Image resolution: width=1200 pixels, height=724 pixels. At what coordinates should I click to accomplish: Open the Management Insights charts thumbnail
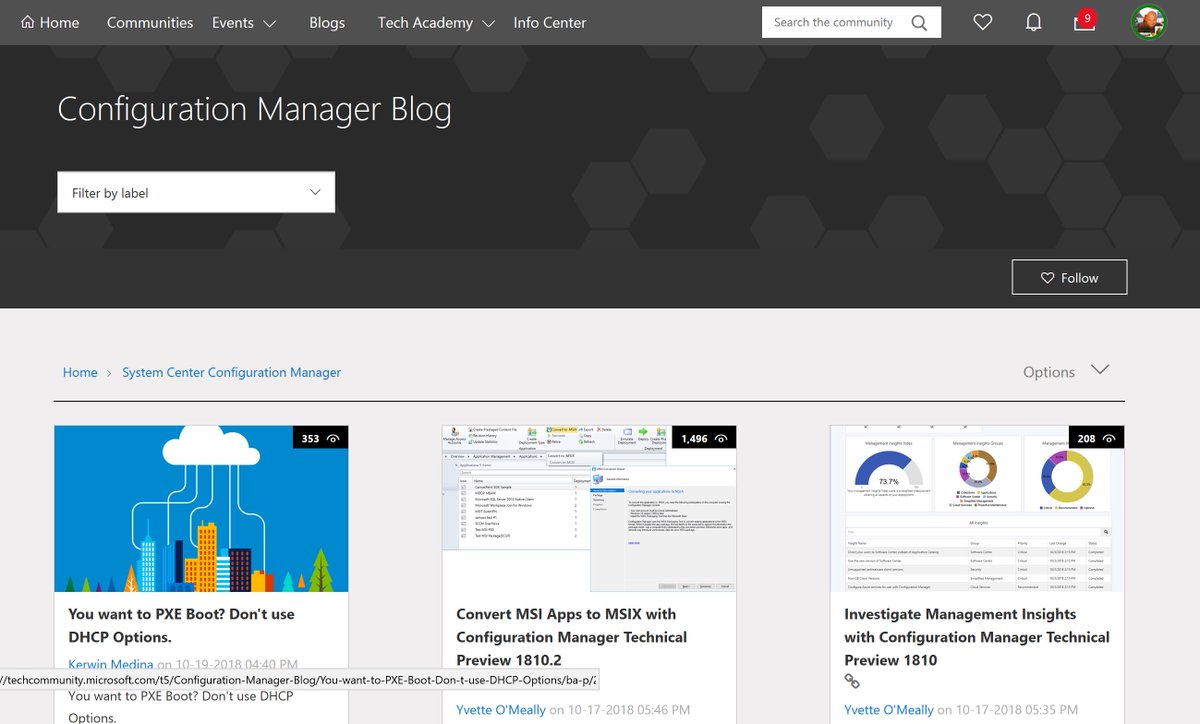[977, 509]
